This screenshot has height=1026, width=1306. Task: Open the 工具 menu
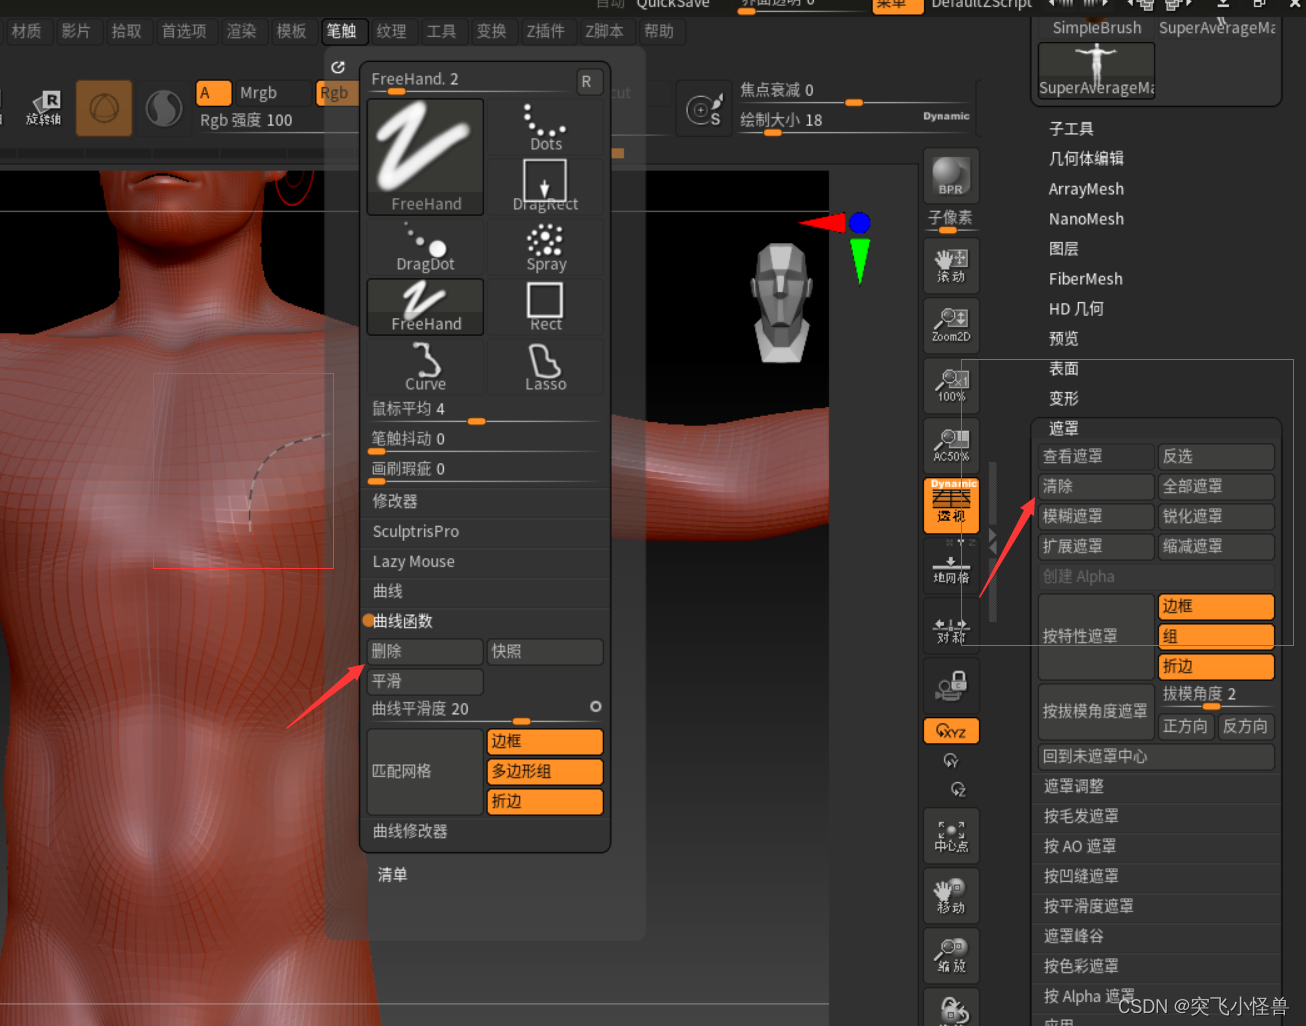click(442, 31)
